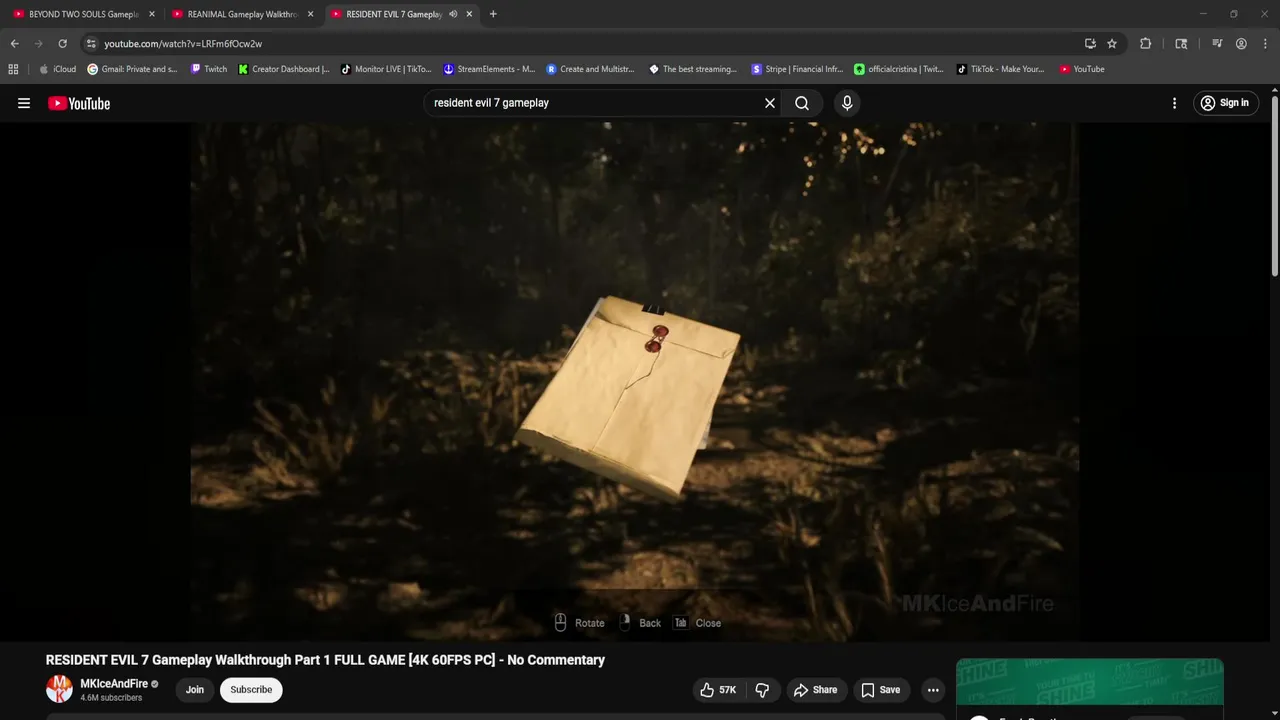Select the RESIDENT EVIL 7 Gameplay tab
This screenshot has width=1280, height=720.
click(394, 14)
